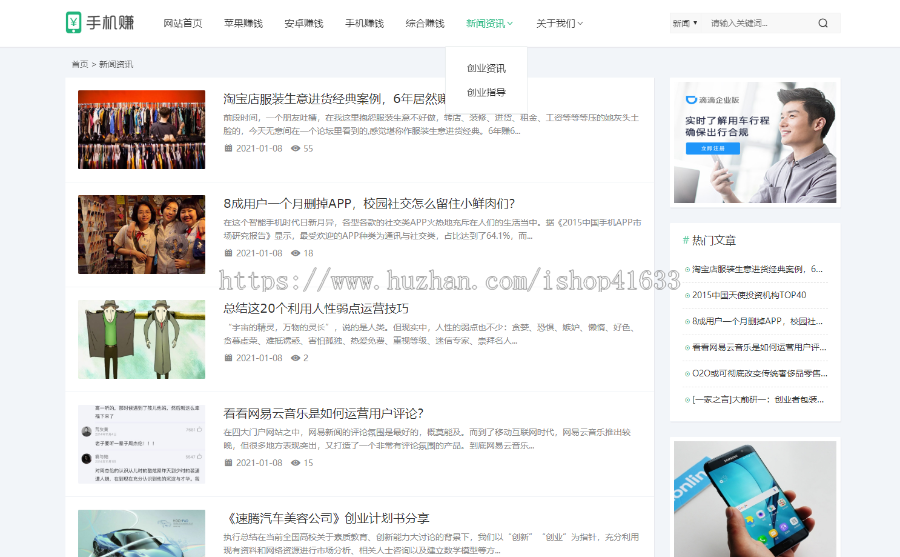
Task: Click the 首页 breadcrumb link
Action: [80, 64]
